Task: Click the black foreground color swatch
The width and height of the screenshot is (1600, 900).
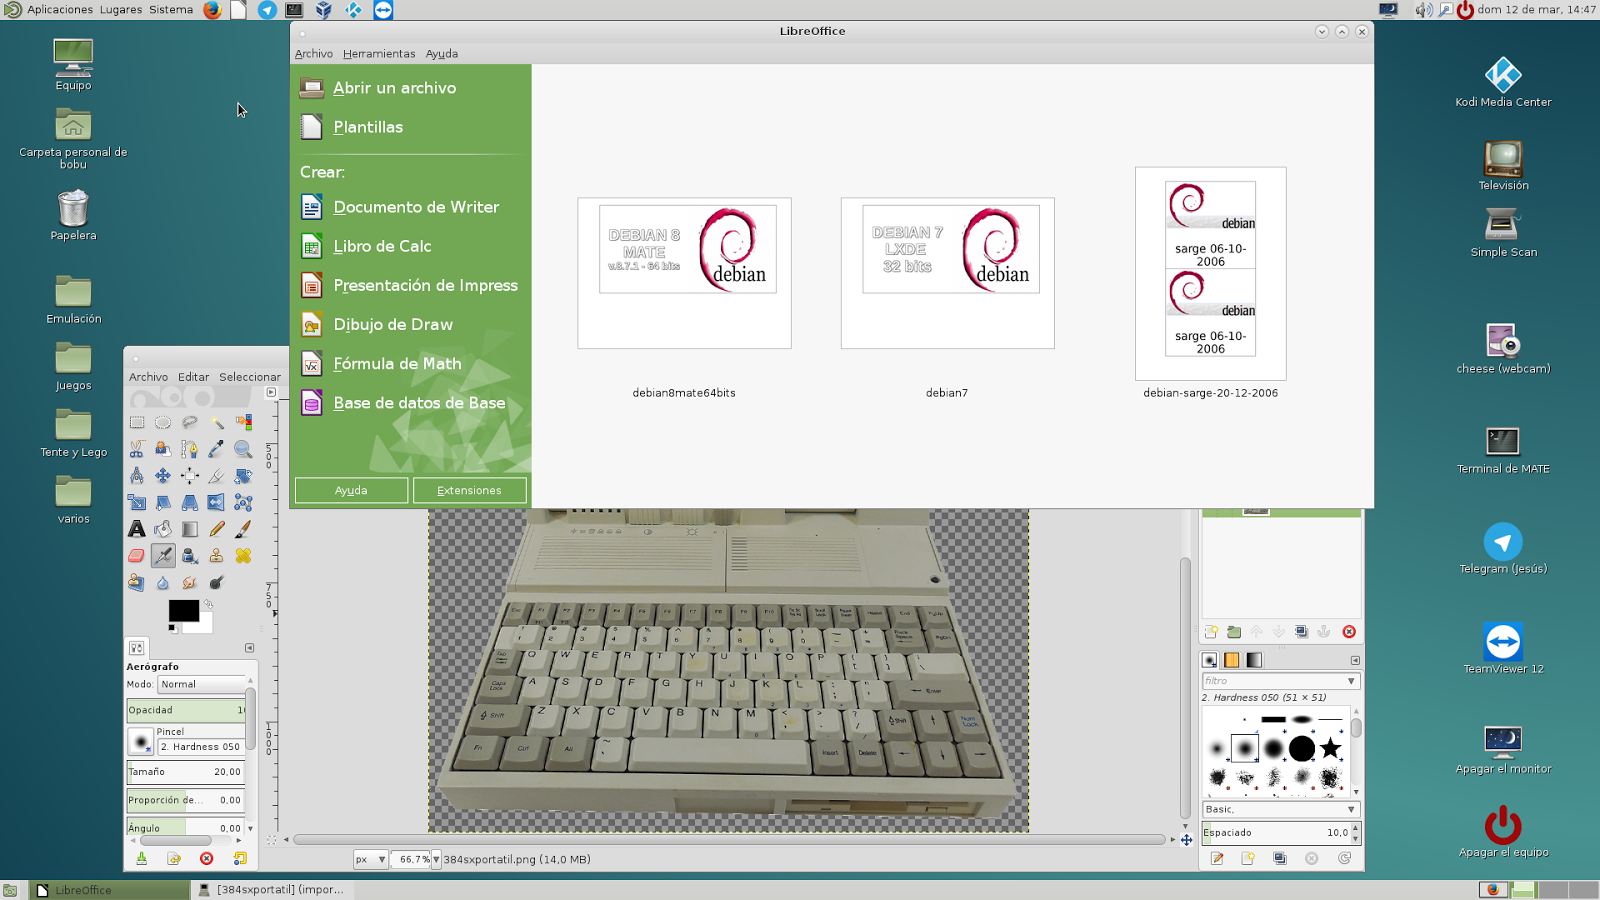Action: (x=183, y=610)
